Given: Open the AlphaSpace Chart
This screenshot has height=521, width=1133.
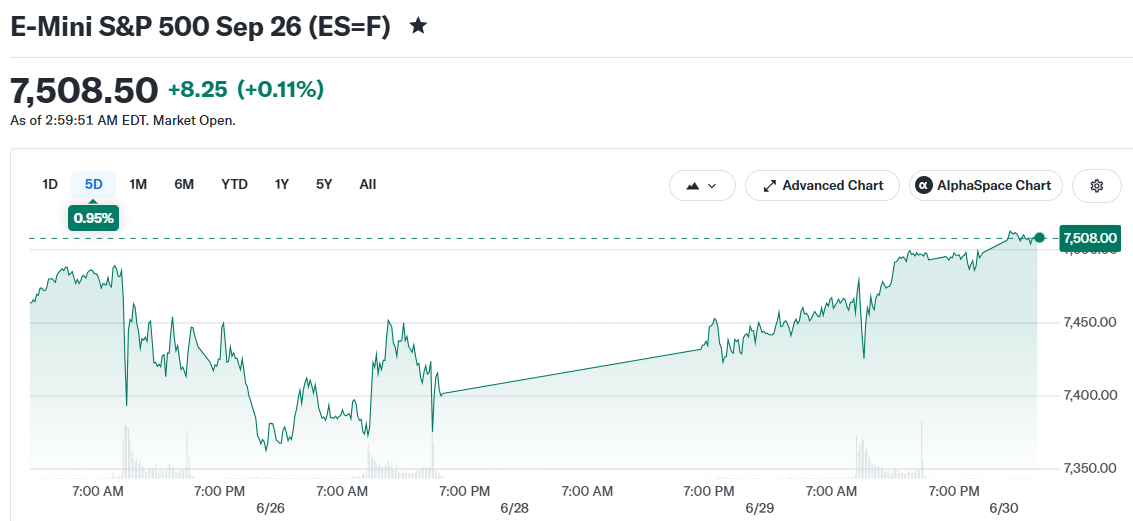Looking at the screenshot, I should click(986, 186).
